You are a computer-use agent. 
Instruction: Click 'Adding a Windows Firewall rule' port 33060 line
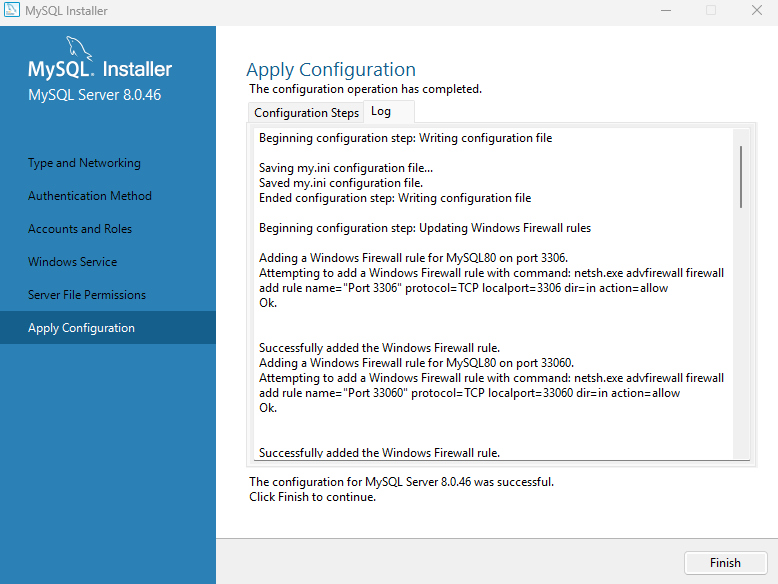point(416,363)
